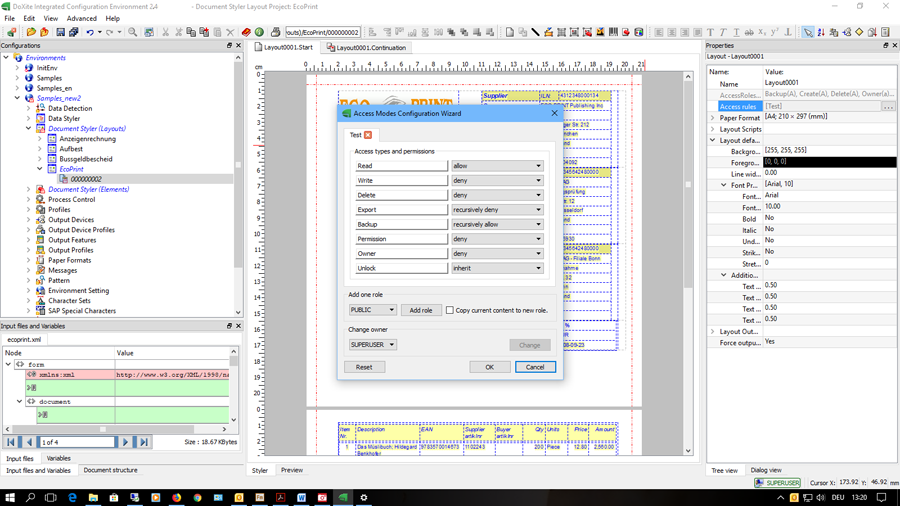Click the Print icon in toolbar

[x=276, y=32]
